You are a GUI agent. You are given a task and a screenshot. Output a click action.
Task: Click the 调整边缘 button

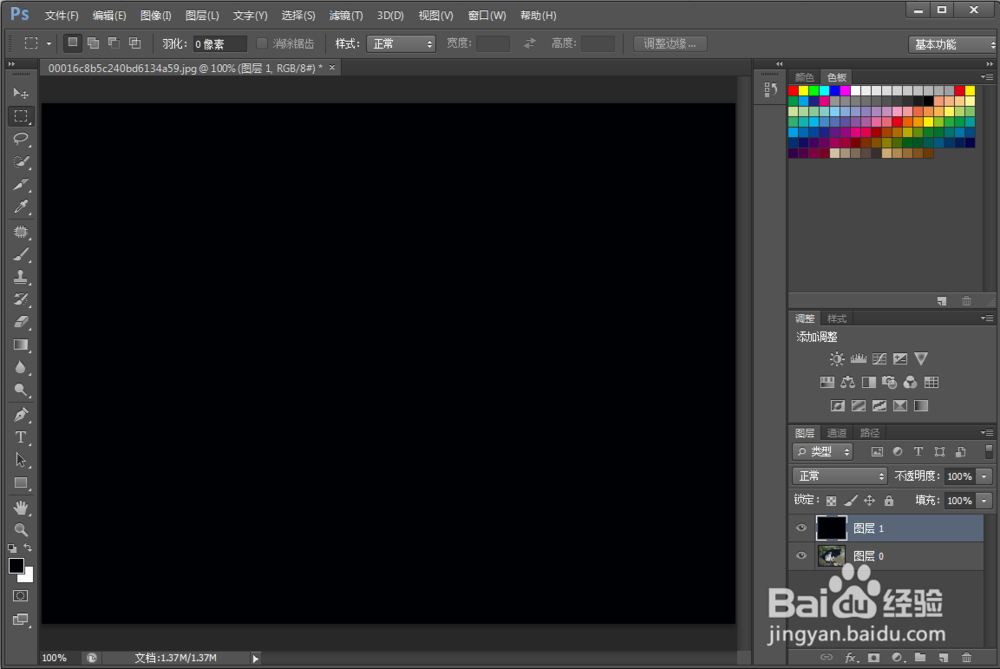point(670,43)
